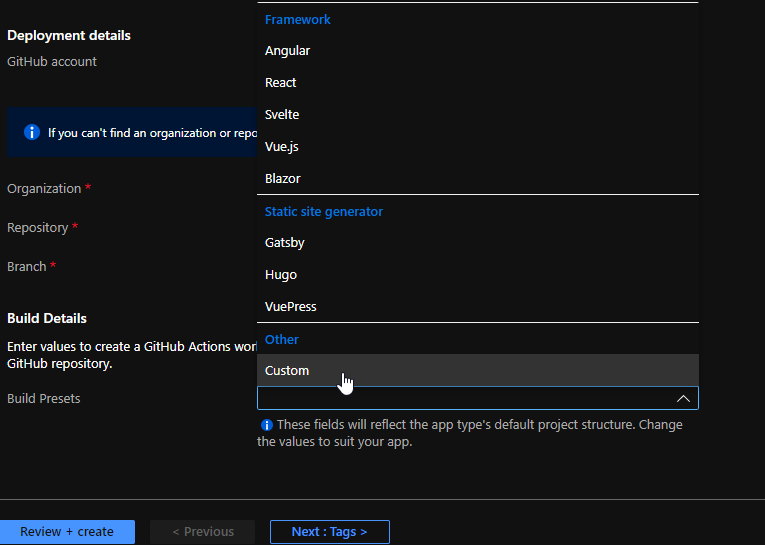Screen dimensions: 765x545
Task: Click the Previous button
Action: tap(202, 531)
